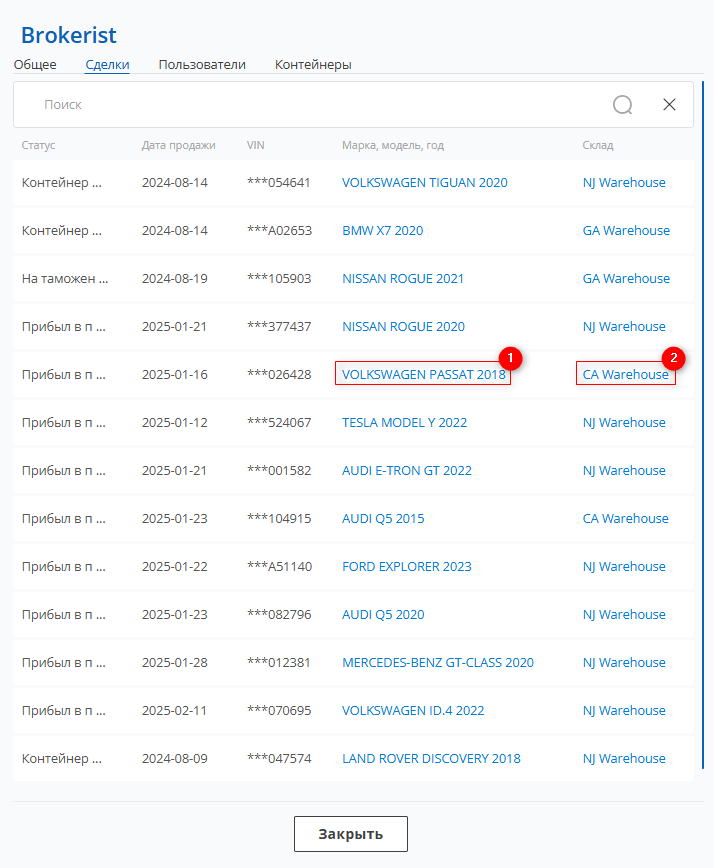This screenshot has width=714, height=868.
Task: Open VOLKSWAGEN ID.4 2022 link
Action: [x=413, y=711]
